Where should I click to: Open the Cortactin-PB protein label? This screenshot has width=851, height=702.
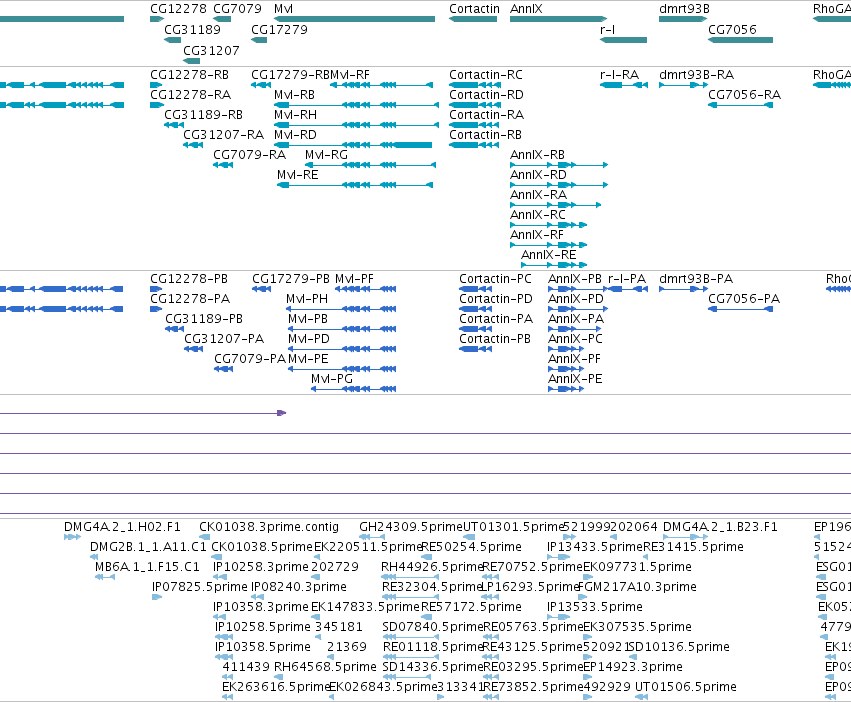pyautogui.click(x=495, y=339)
